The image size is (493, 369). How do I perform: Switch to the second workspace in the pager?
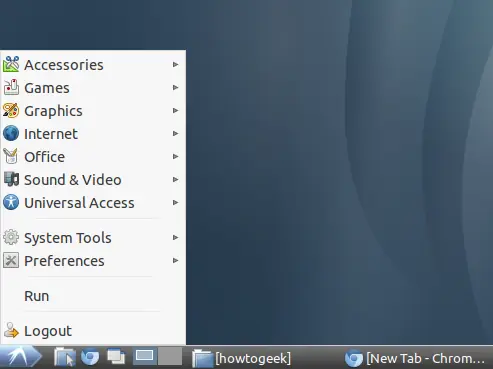[170, 356]
